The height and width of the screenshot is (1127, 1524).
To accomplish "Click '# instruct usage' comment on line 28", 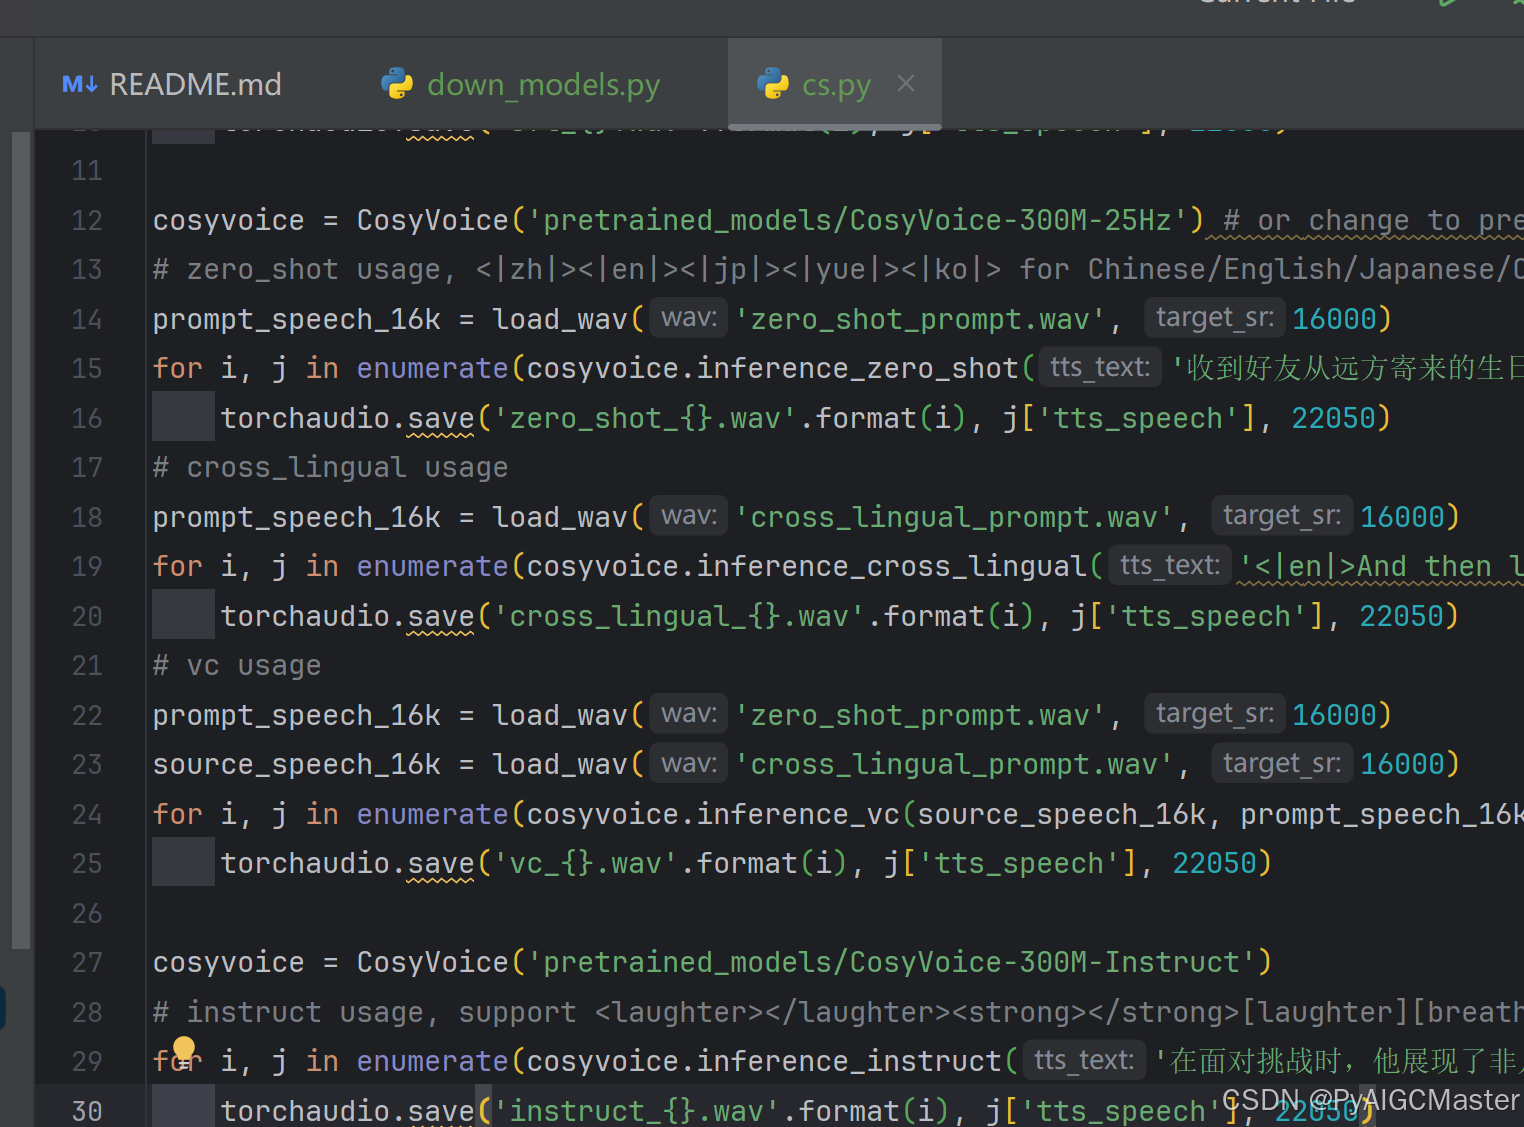I will click(288, 1012).
